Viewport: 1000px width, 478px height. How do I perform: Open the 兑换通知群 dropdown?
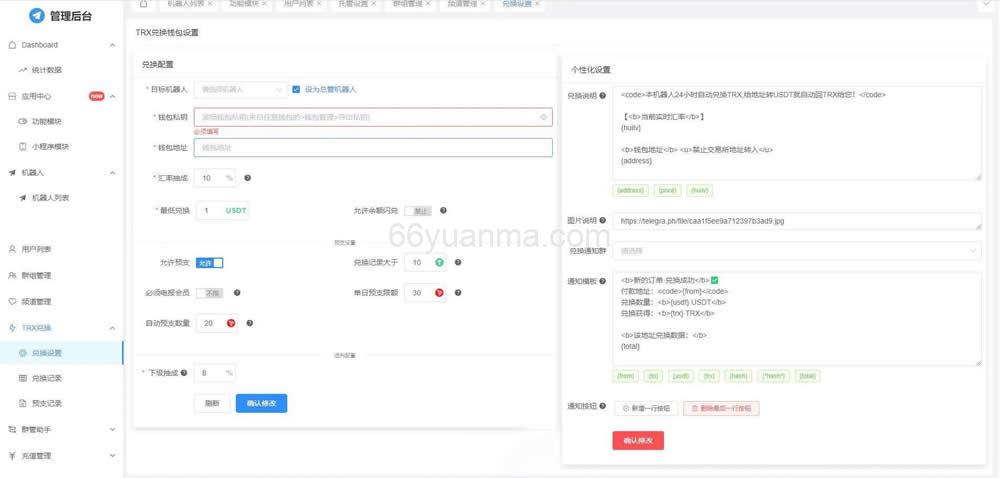pyautogui.click(x=797, y=251)
